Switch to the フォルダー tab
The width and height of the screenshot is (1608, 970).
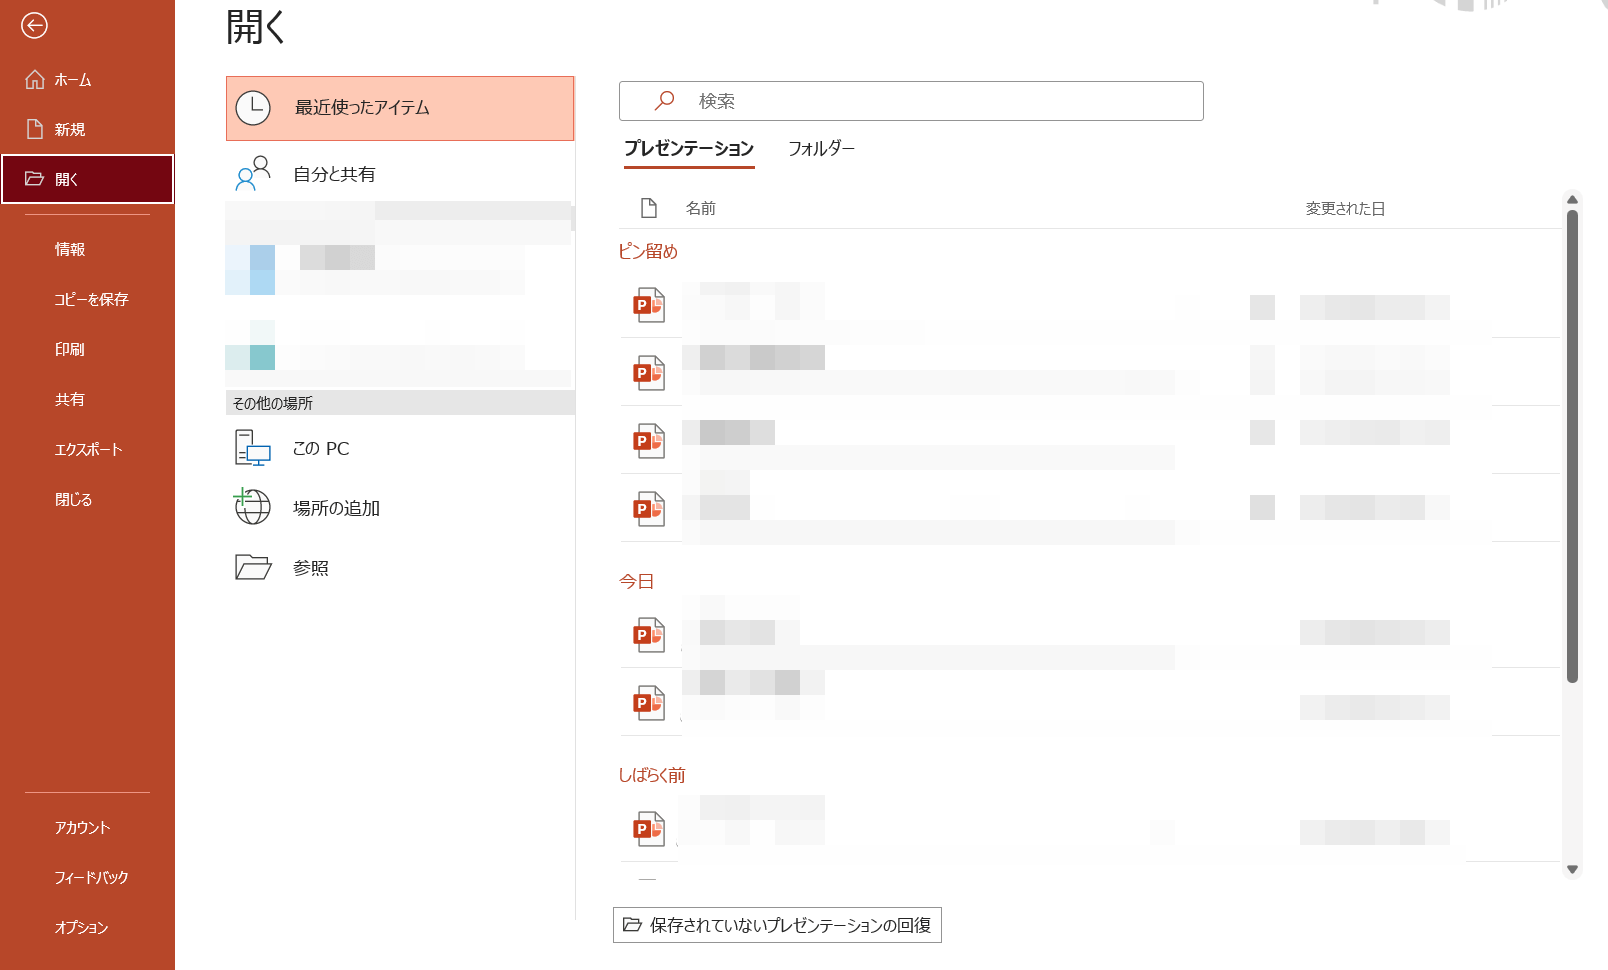pyautogui.click(x=821, y=148)
